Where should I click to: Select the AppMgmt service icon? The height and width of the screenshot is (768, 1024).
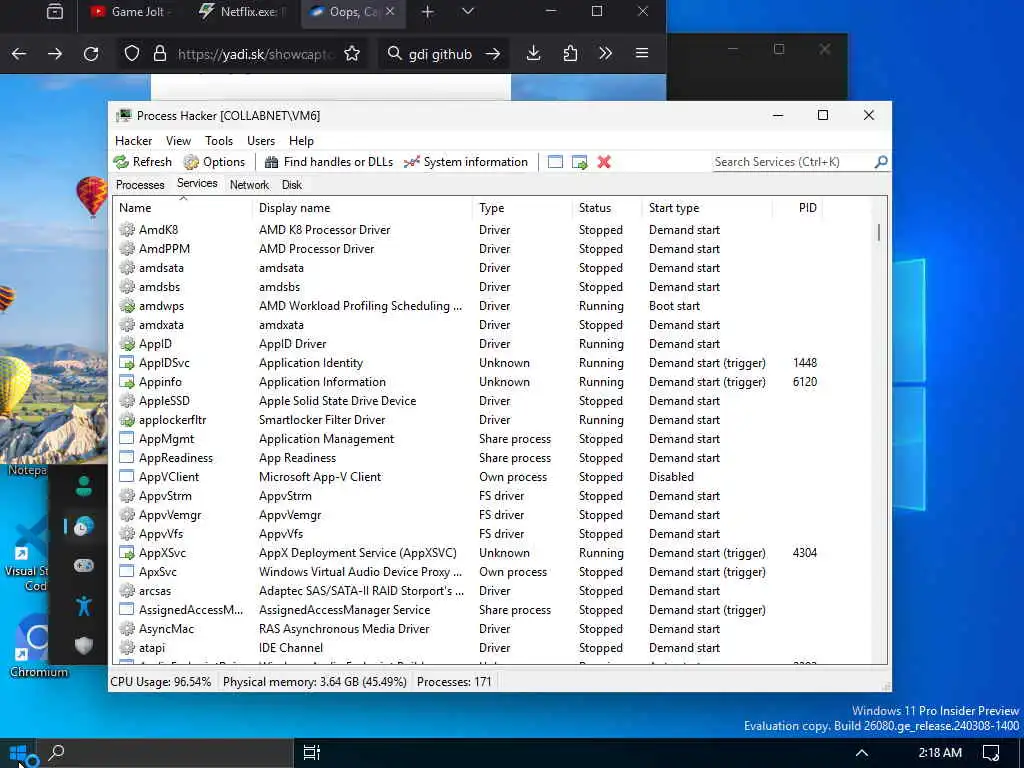127,438
